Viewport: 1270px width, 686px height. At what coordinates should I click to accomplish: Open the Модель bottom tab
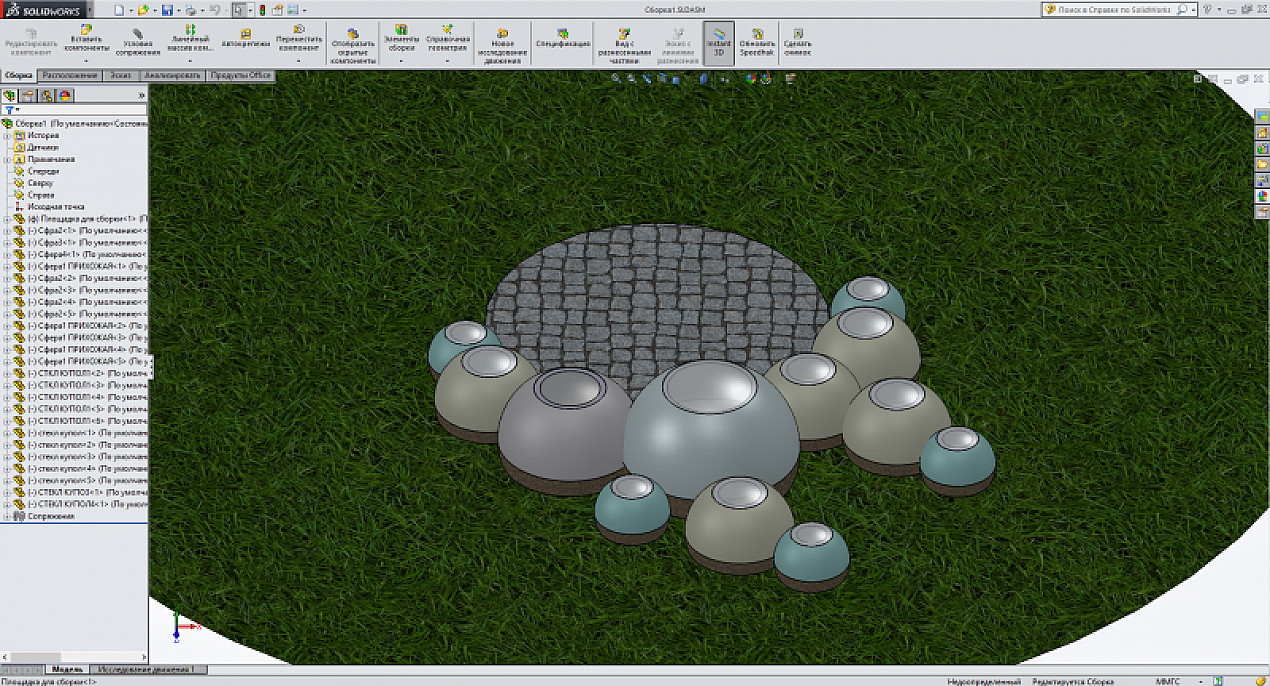tap(68, 669)
